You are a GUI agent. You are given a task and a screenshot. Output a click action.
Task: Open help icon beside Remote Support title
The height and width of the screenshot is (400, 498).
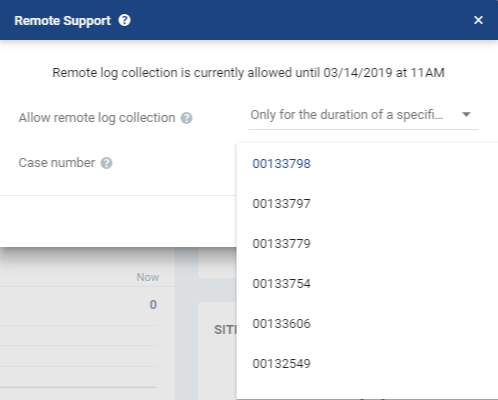pos(124,20)
